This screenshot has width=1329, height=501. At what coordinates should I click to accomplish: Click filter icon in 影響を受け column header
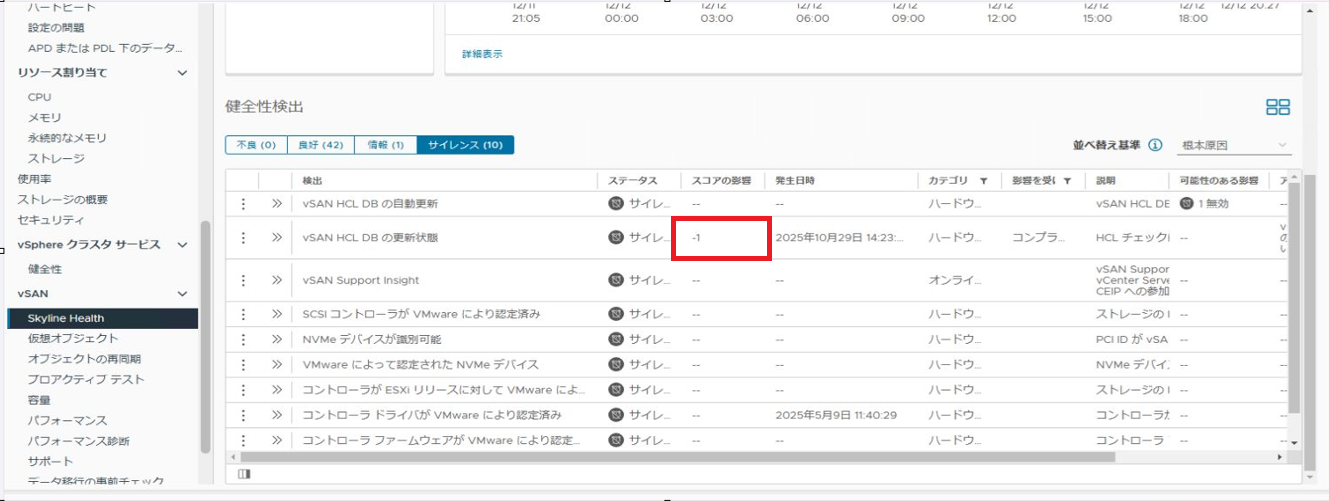(1067, 181)
